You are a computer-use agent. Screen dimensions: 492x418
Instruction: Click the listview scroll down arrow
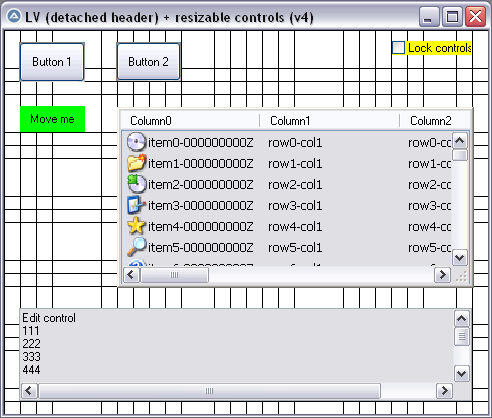pos(460,257)
